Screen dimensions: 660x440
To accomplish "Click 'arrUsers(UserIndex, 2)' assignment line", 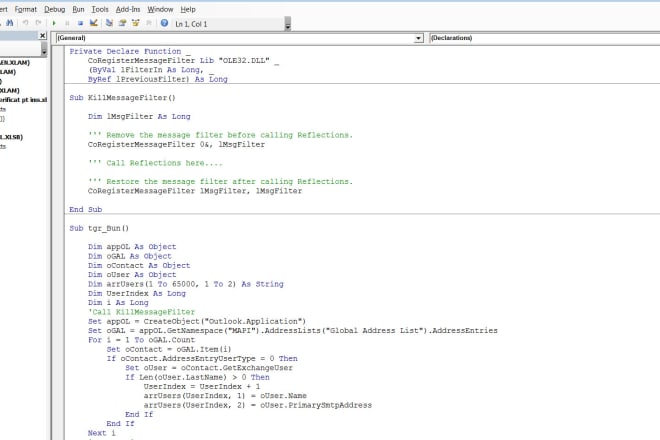I will pyautogui.click(x=258, y=405).
